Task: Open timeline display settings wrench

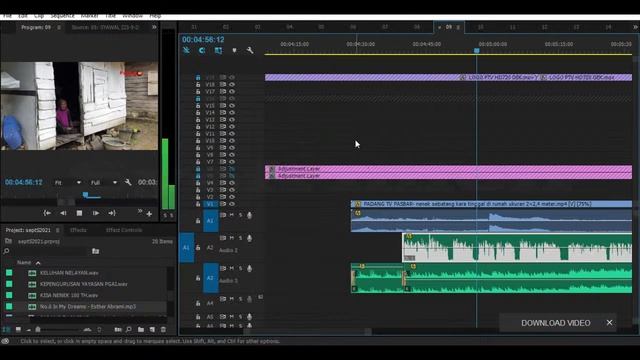Action: coord(250,50)
